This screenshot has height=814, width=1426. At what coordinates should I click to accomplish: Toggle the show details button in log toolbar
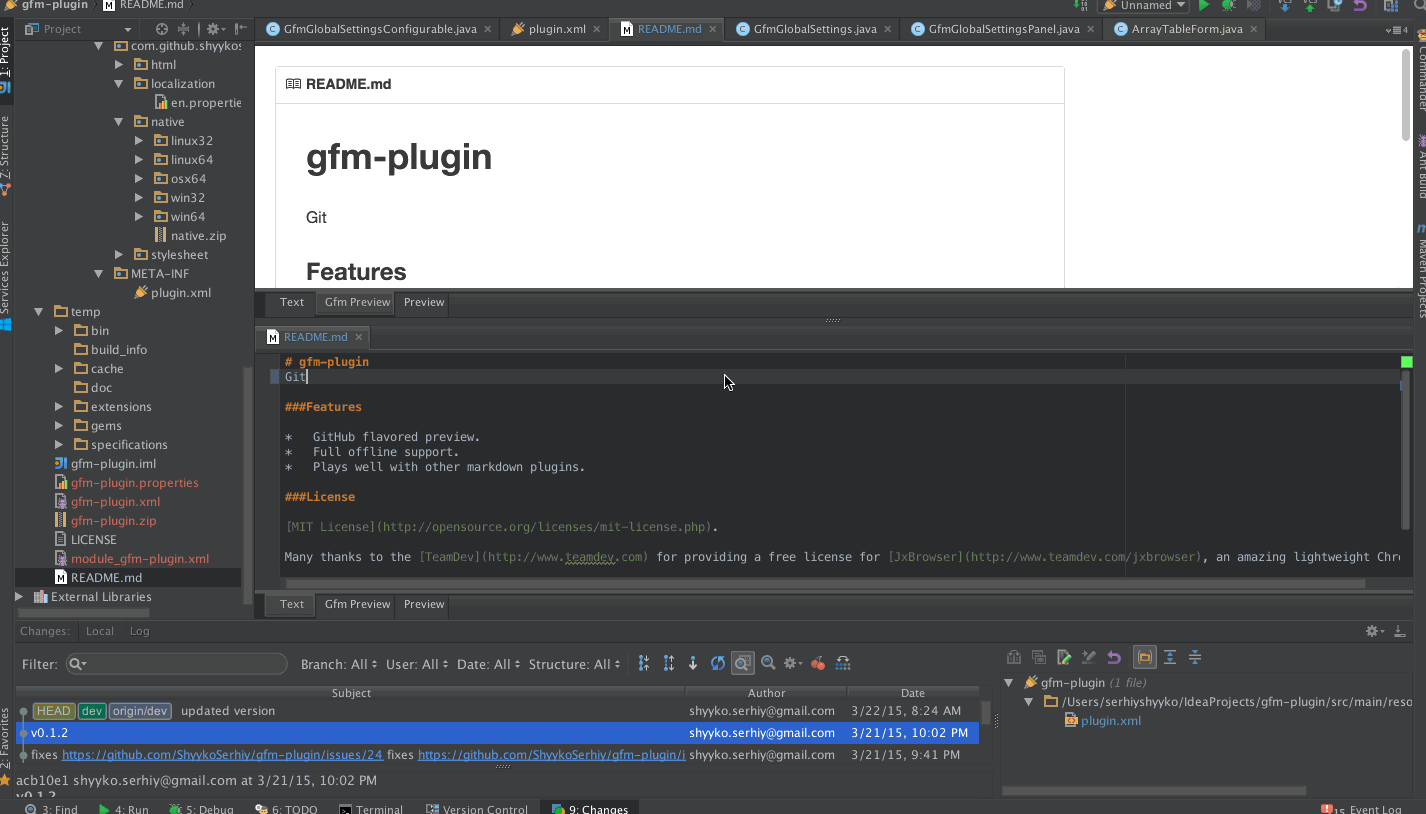[x=742, y=663]
